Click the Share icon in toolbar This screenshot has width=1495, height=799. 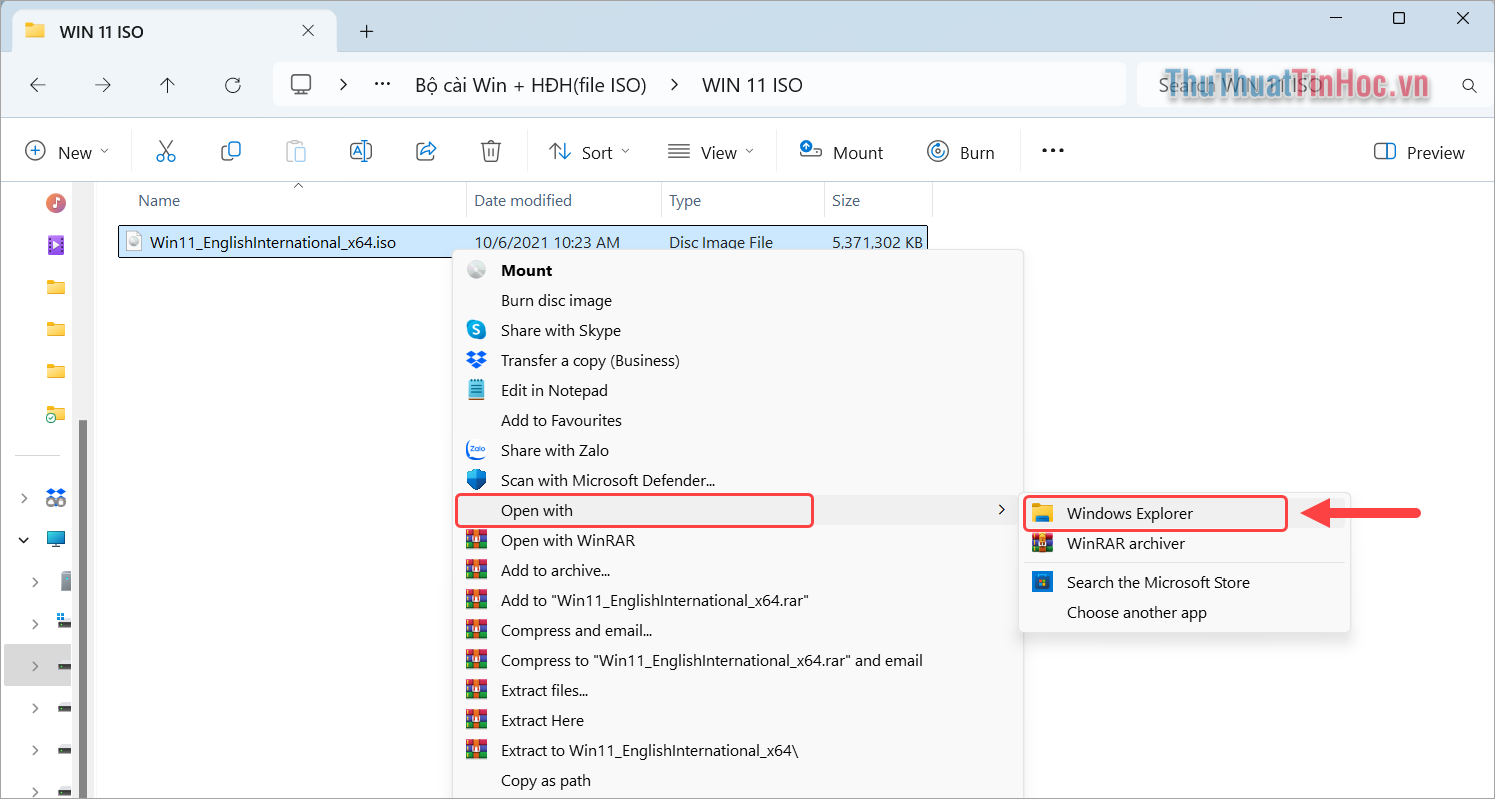(x=426, y=152)
